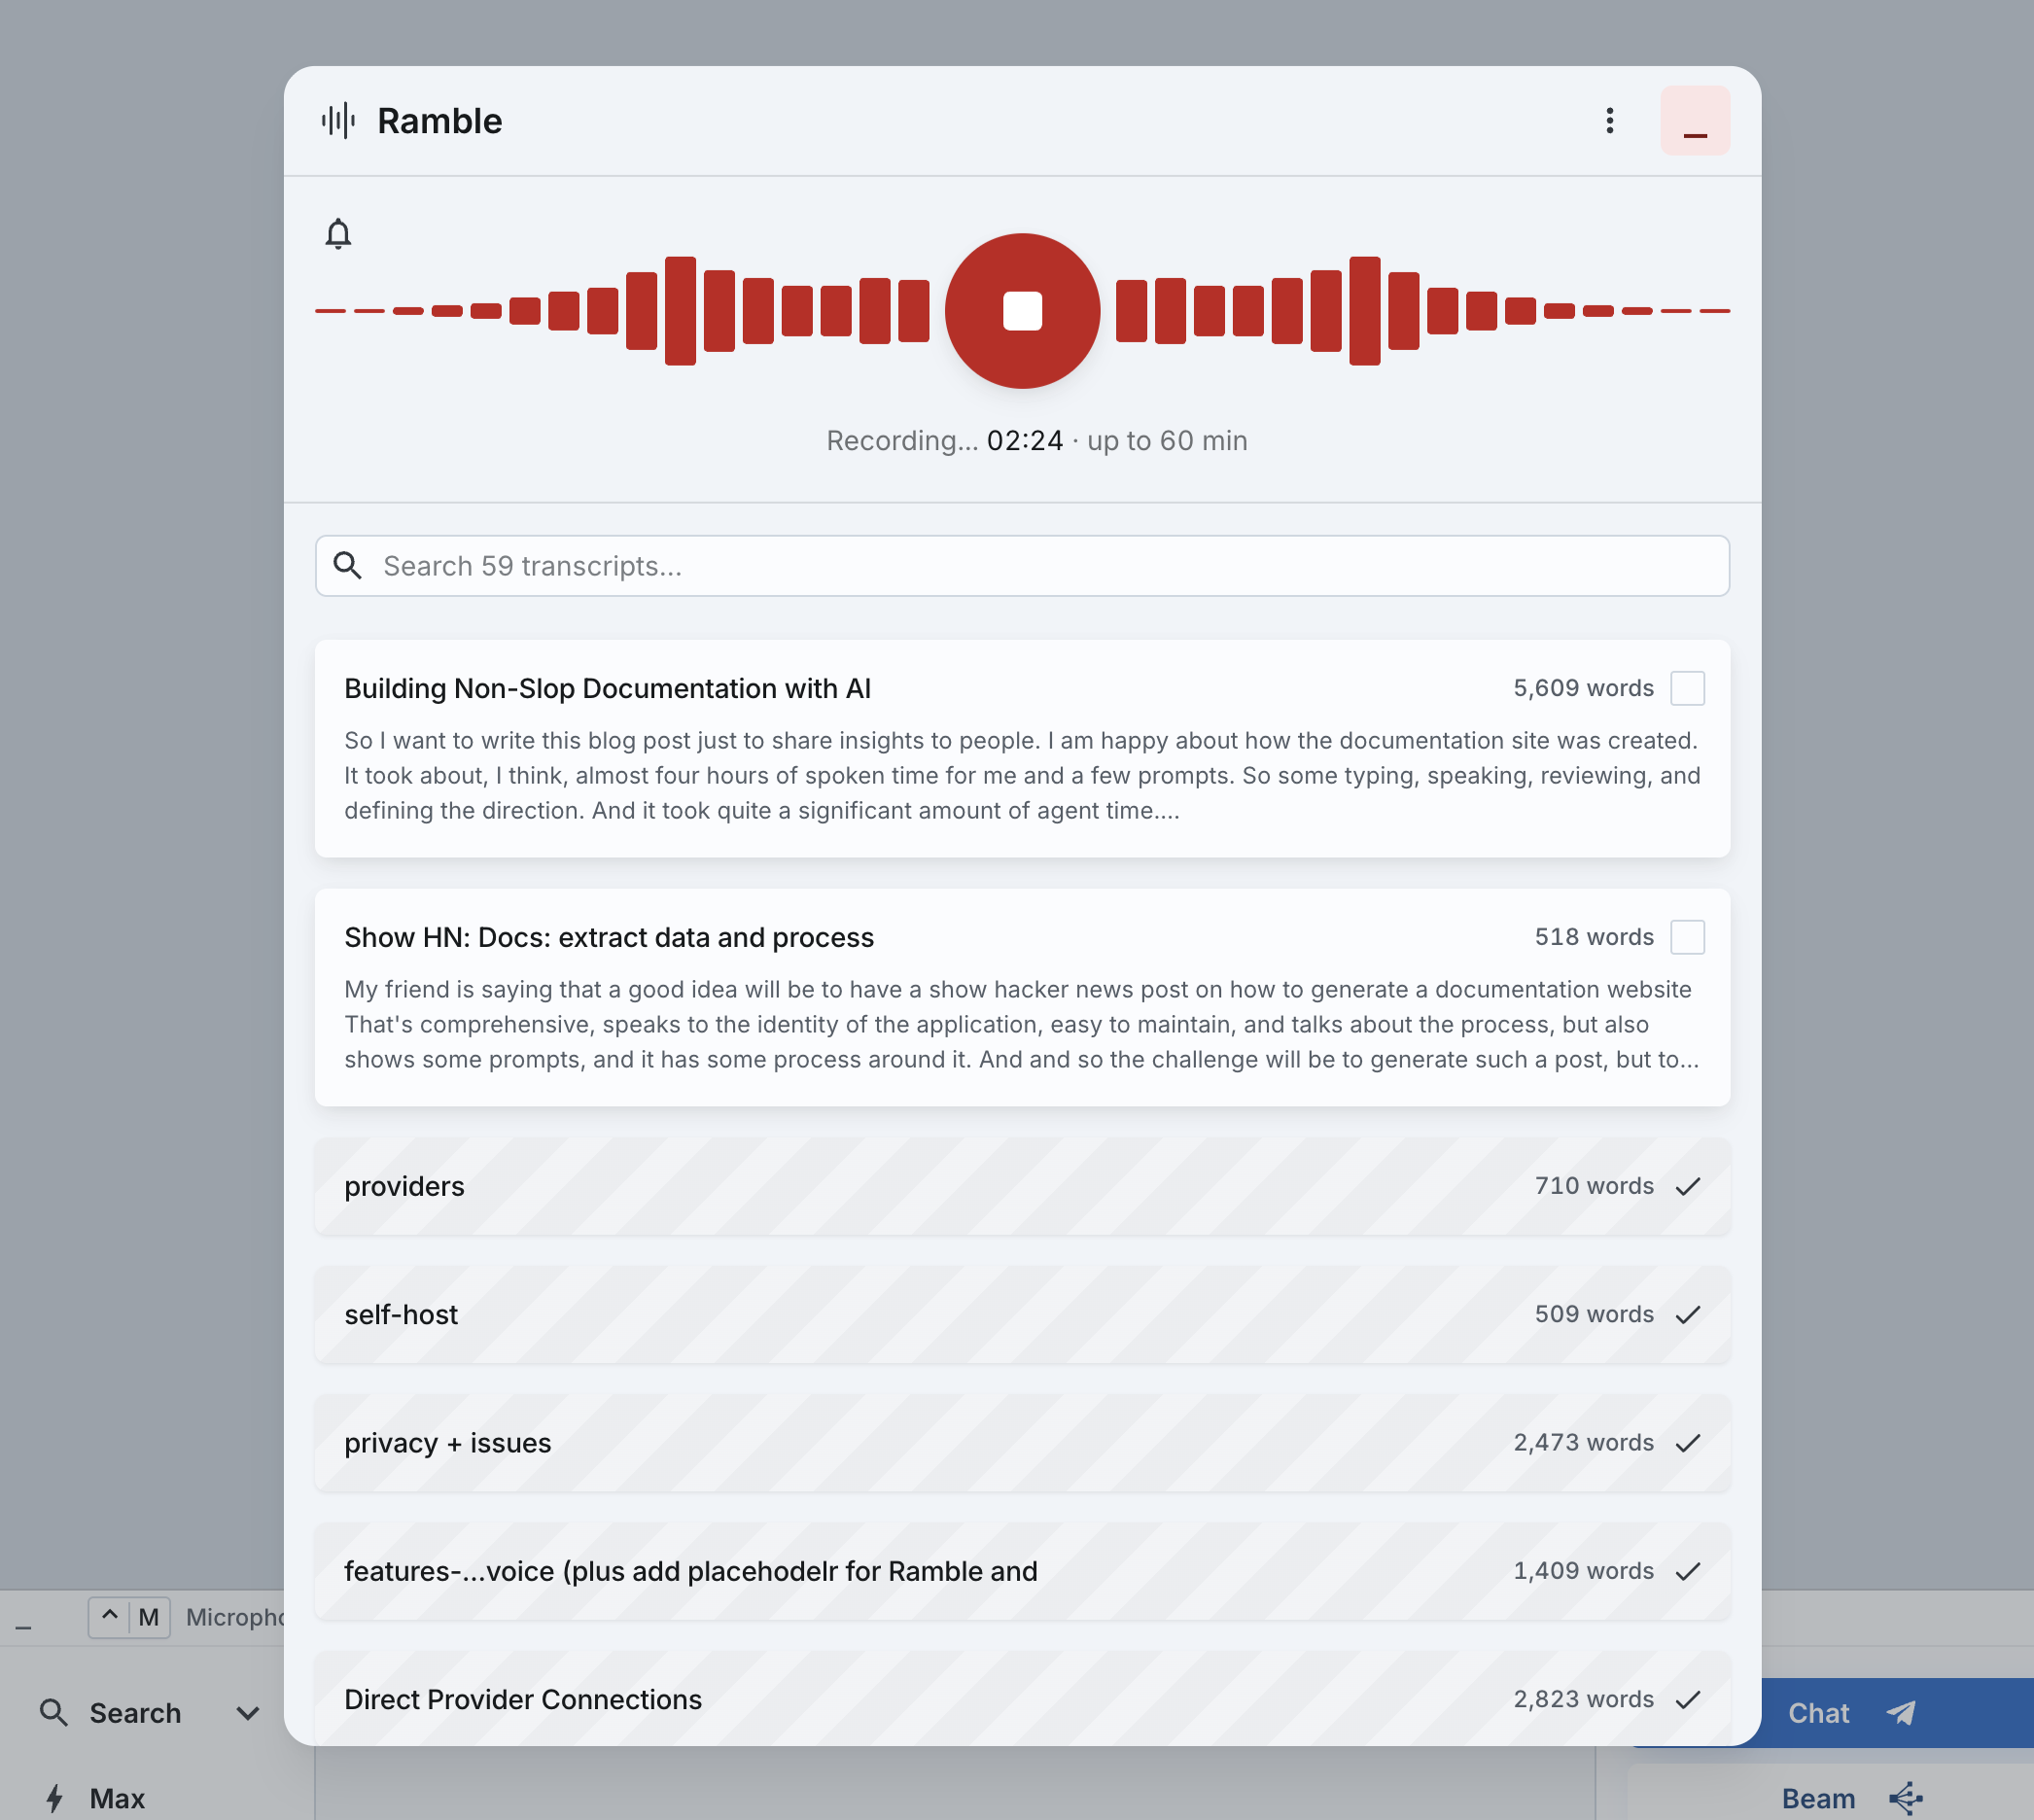Click the notification bell icon
The image size is (2034, 1820).
click(x=338, y=234)
